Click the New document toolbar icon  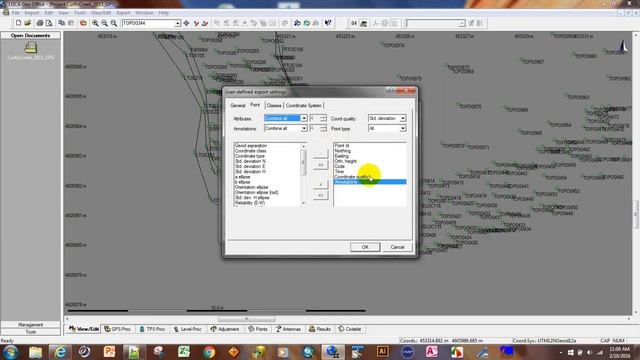click(x=18, y=23)
